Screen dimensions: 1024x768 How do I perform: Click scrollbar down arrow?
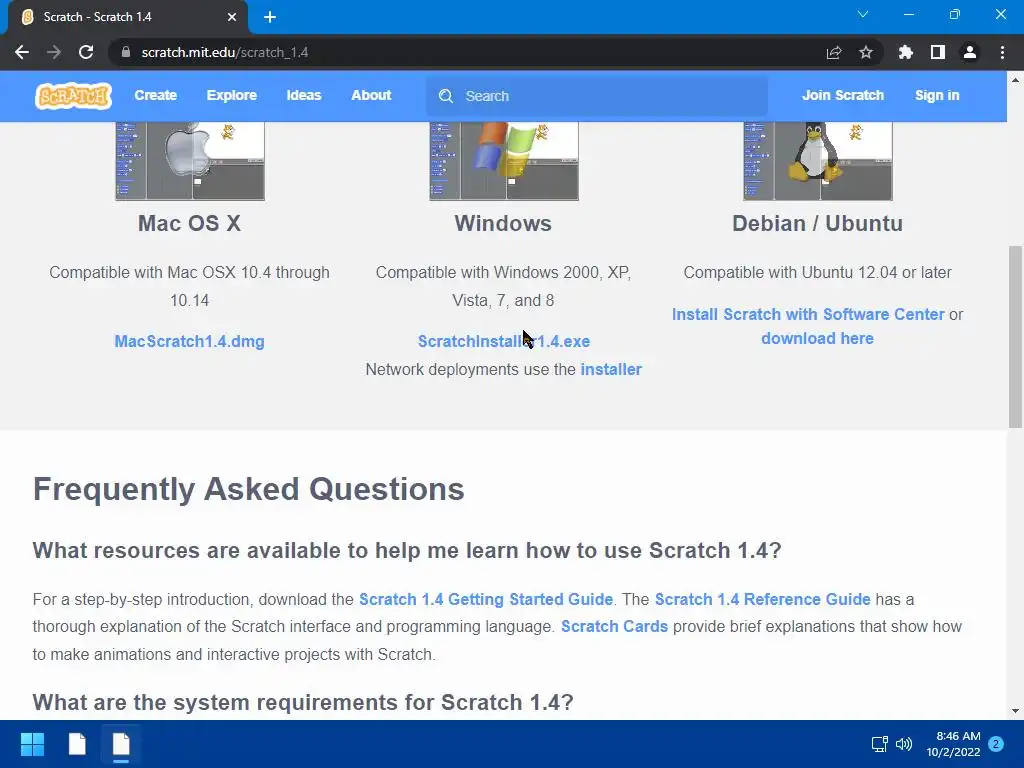tap(1015, 711)
